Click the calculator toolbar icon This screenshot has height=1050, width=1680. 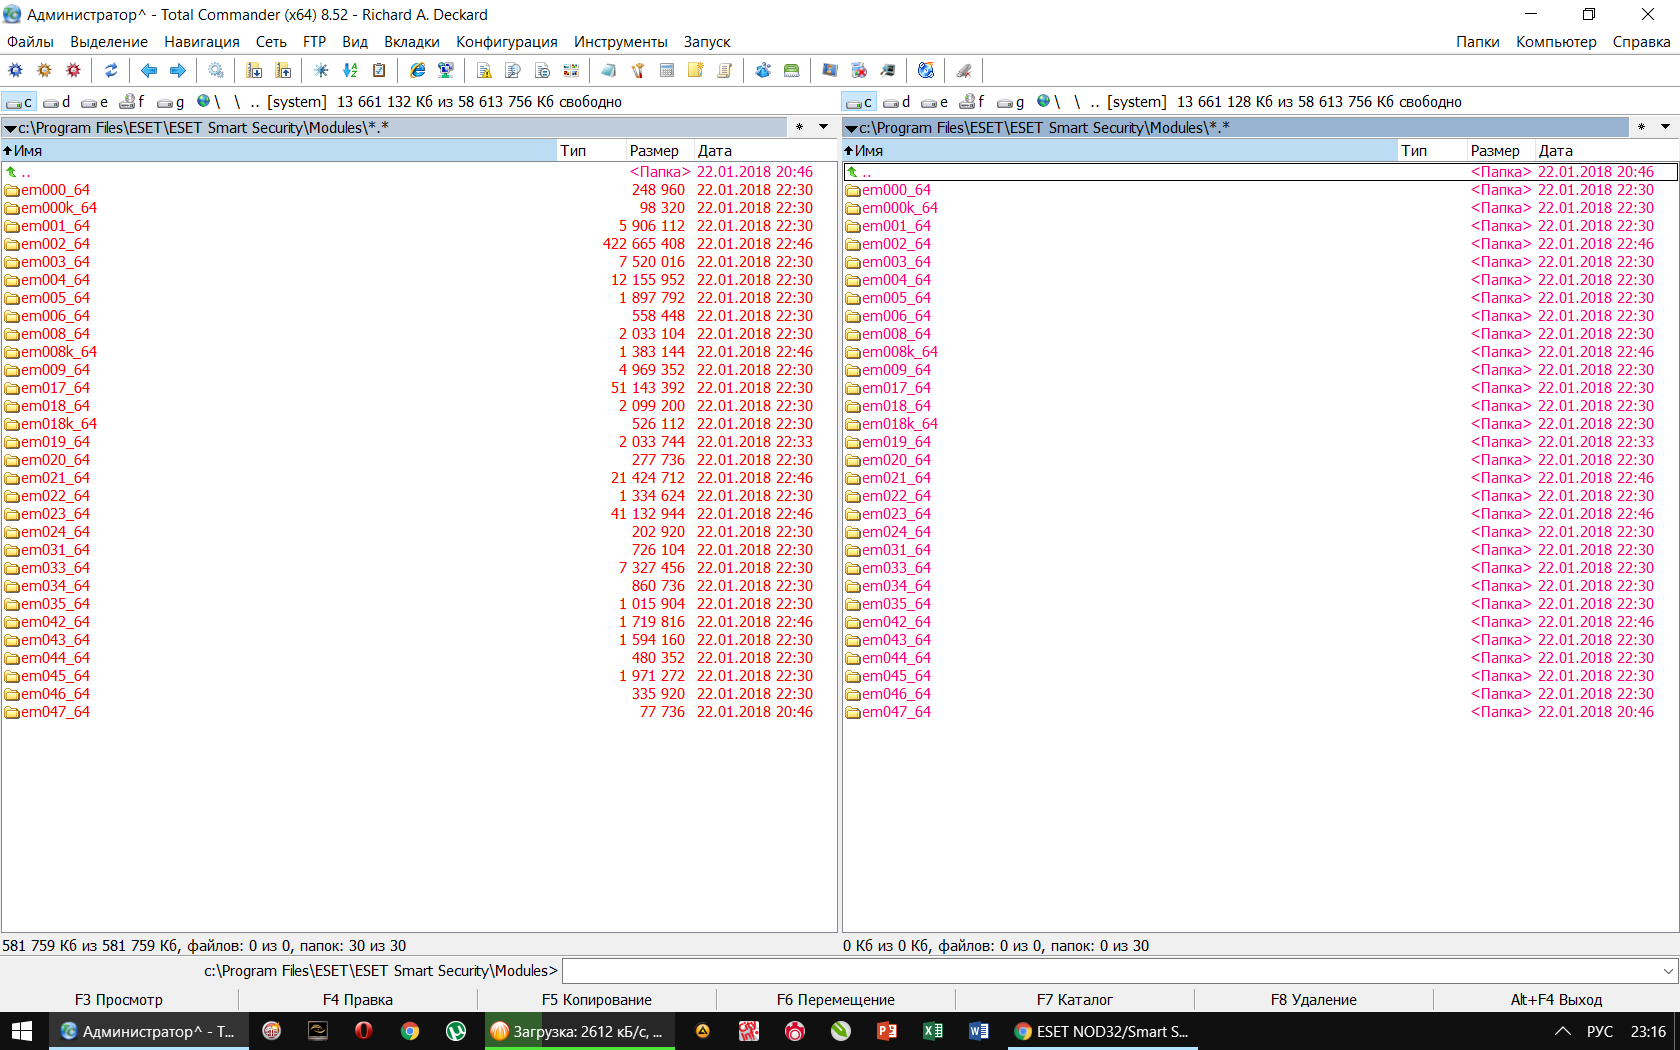[x=667, y=70]
